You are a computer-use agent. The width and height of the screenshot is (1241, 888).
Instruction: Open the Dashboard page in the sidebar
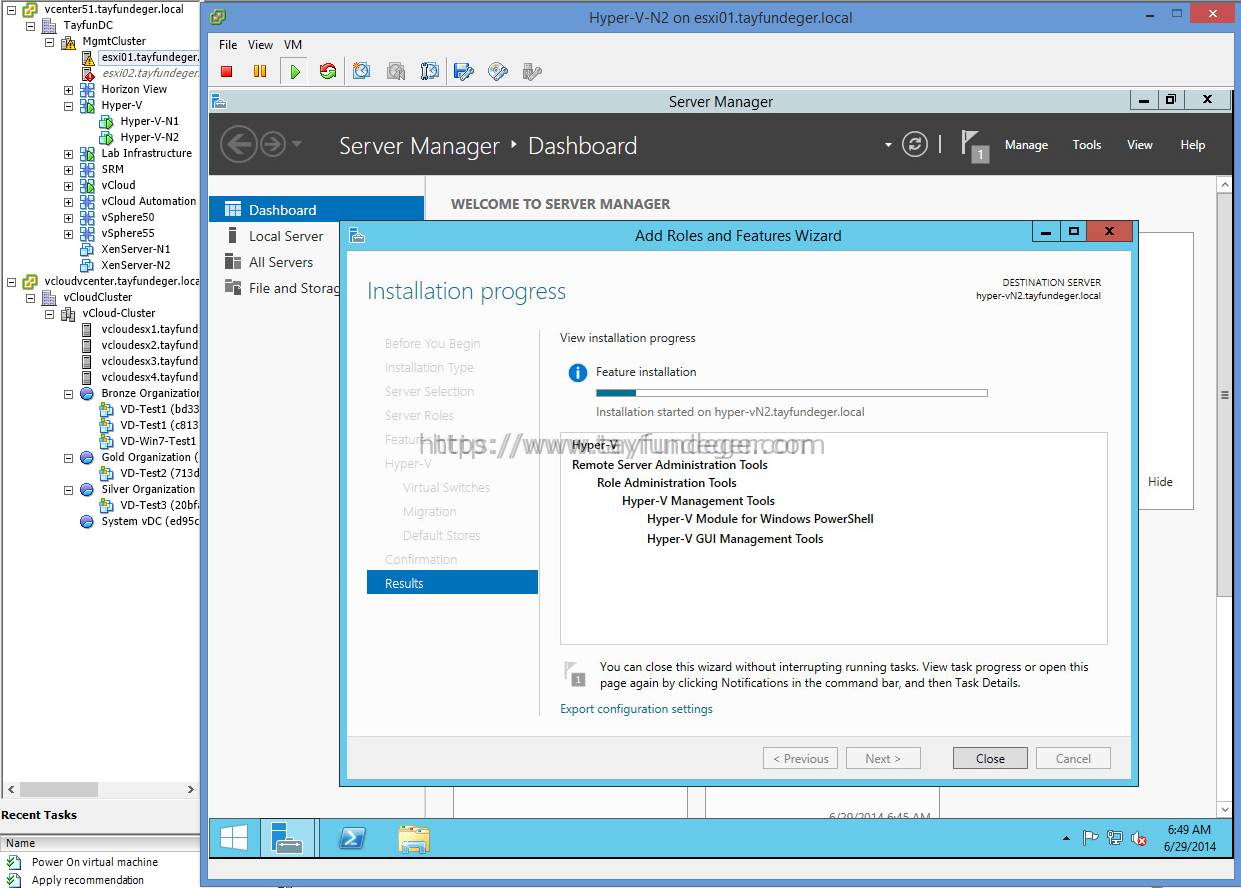(x=317, y=209)
